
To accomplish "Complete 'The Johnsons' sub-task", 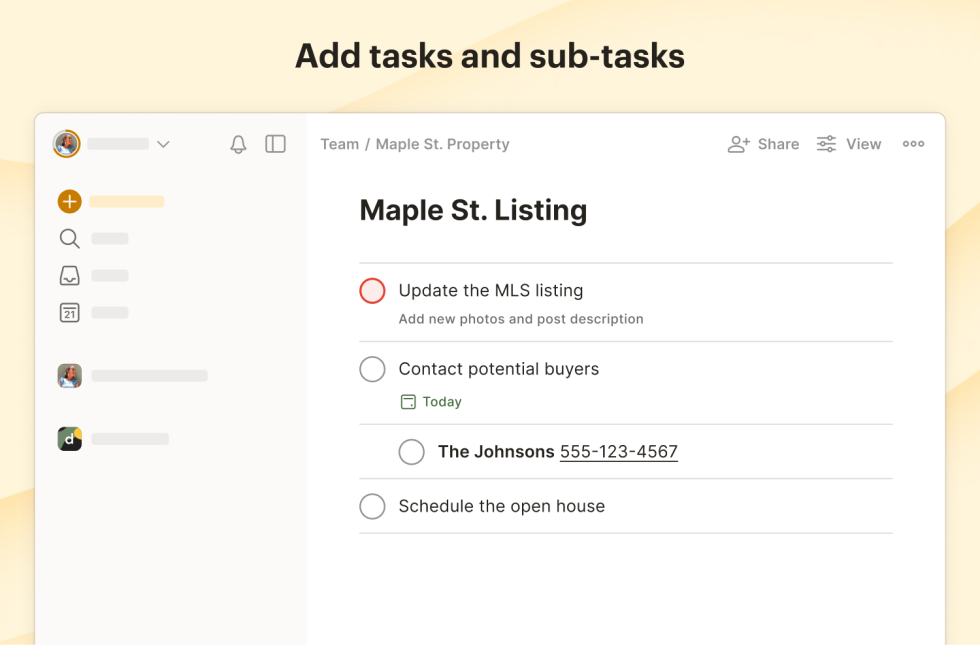I will 412,452.
